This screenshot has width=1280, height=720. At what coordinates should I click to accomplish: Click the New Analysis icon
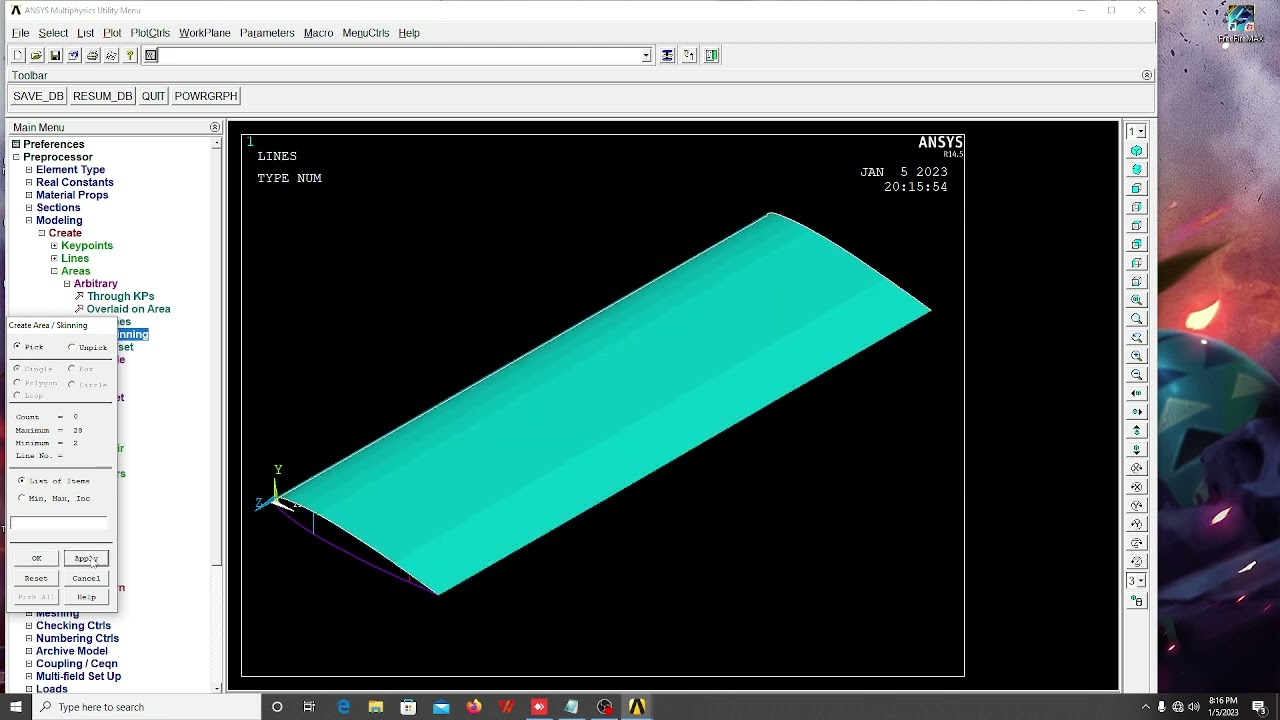tap(18, 56)
